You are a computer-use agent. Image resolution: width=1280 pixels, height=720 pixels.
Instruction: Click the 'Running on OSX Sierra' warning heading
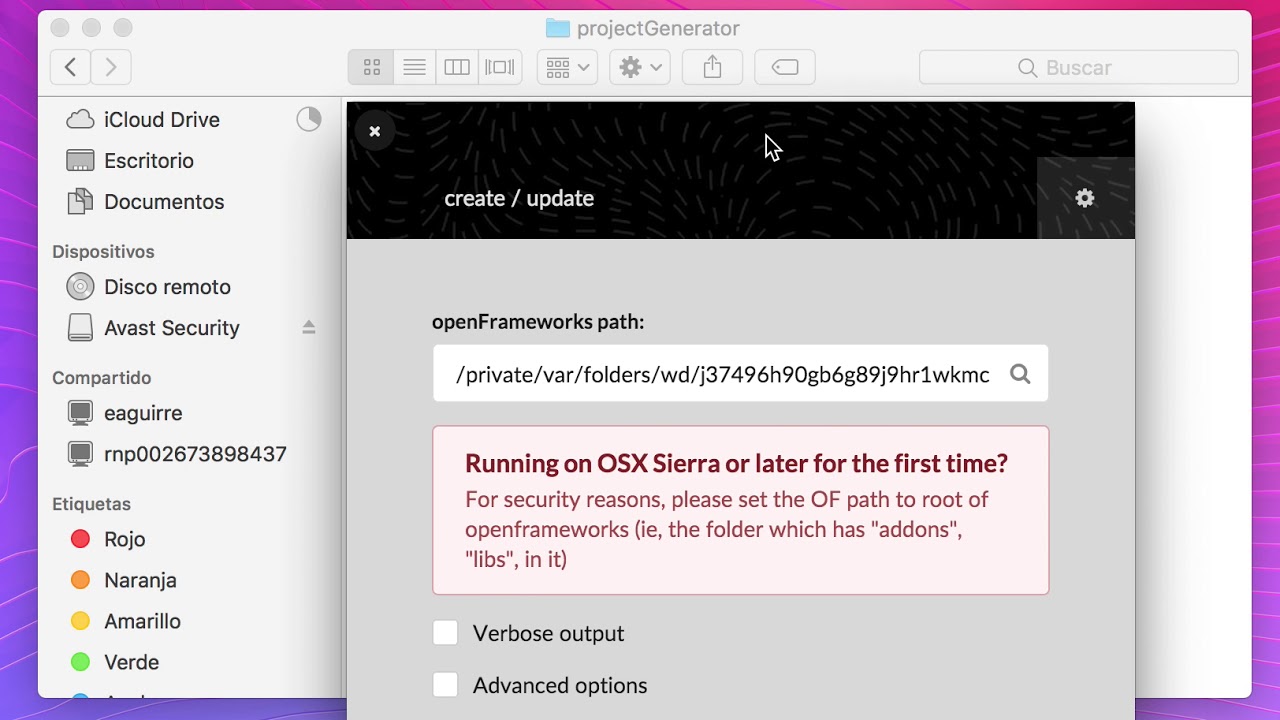[x=736, y=463]
